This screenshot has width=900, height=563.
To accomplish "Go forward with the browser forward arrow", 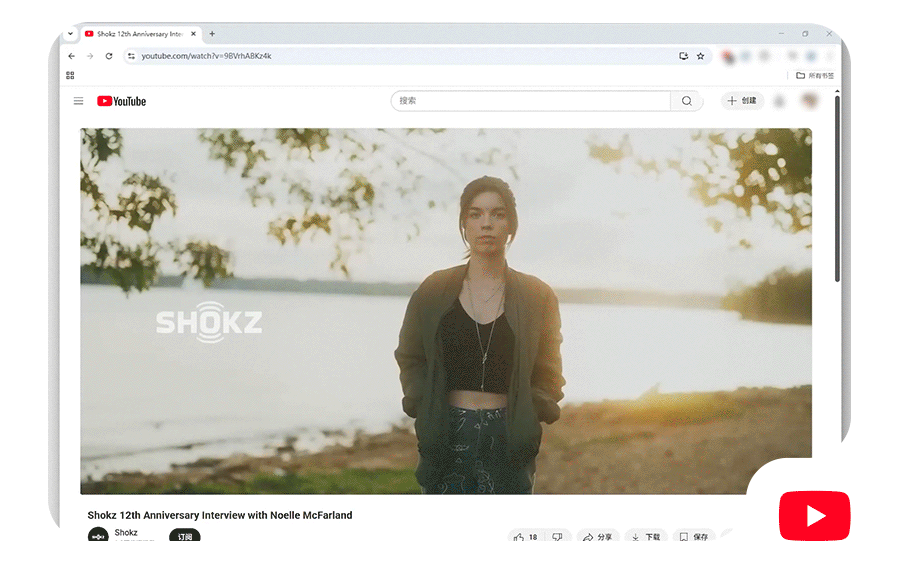I will point(90,56).
